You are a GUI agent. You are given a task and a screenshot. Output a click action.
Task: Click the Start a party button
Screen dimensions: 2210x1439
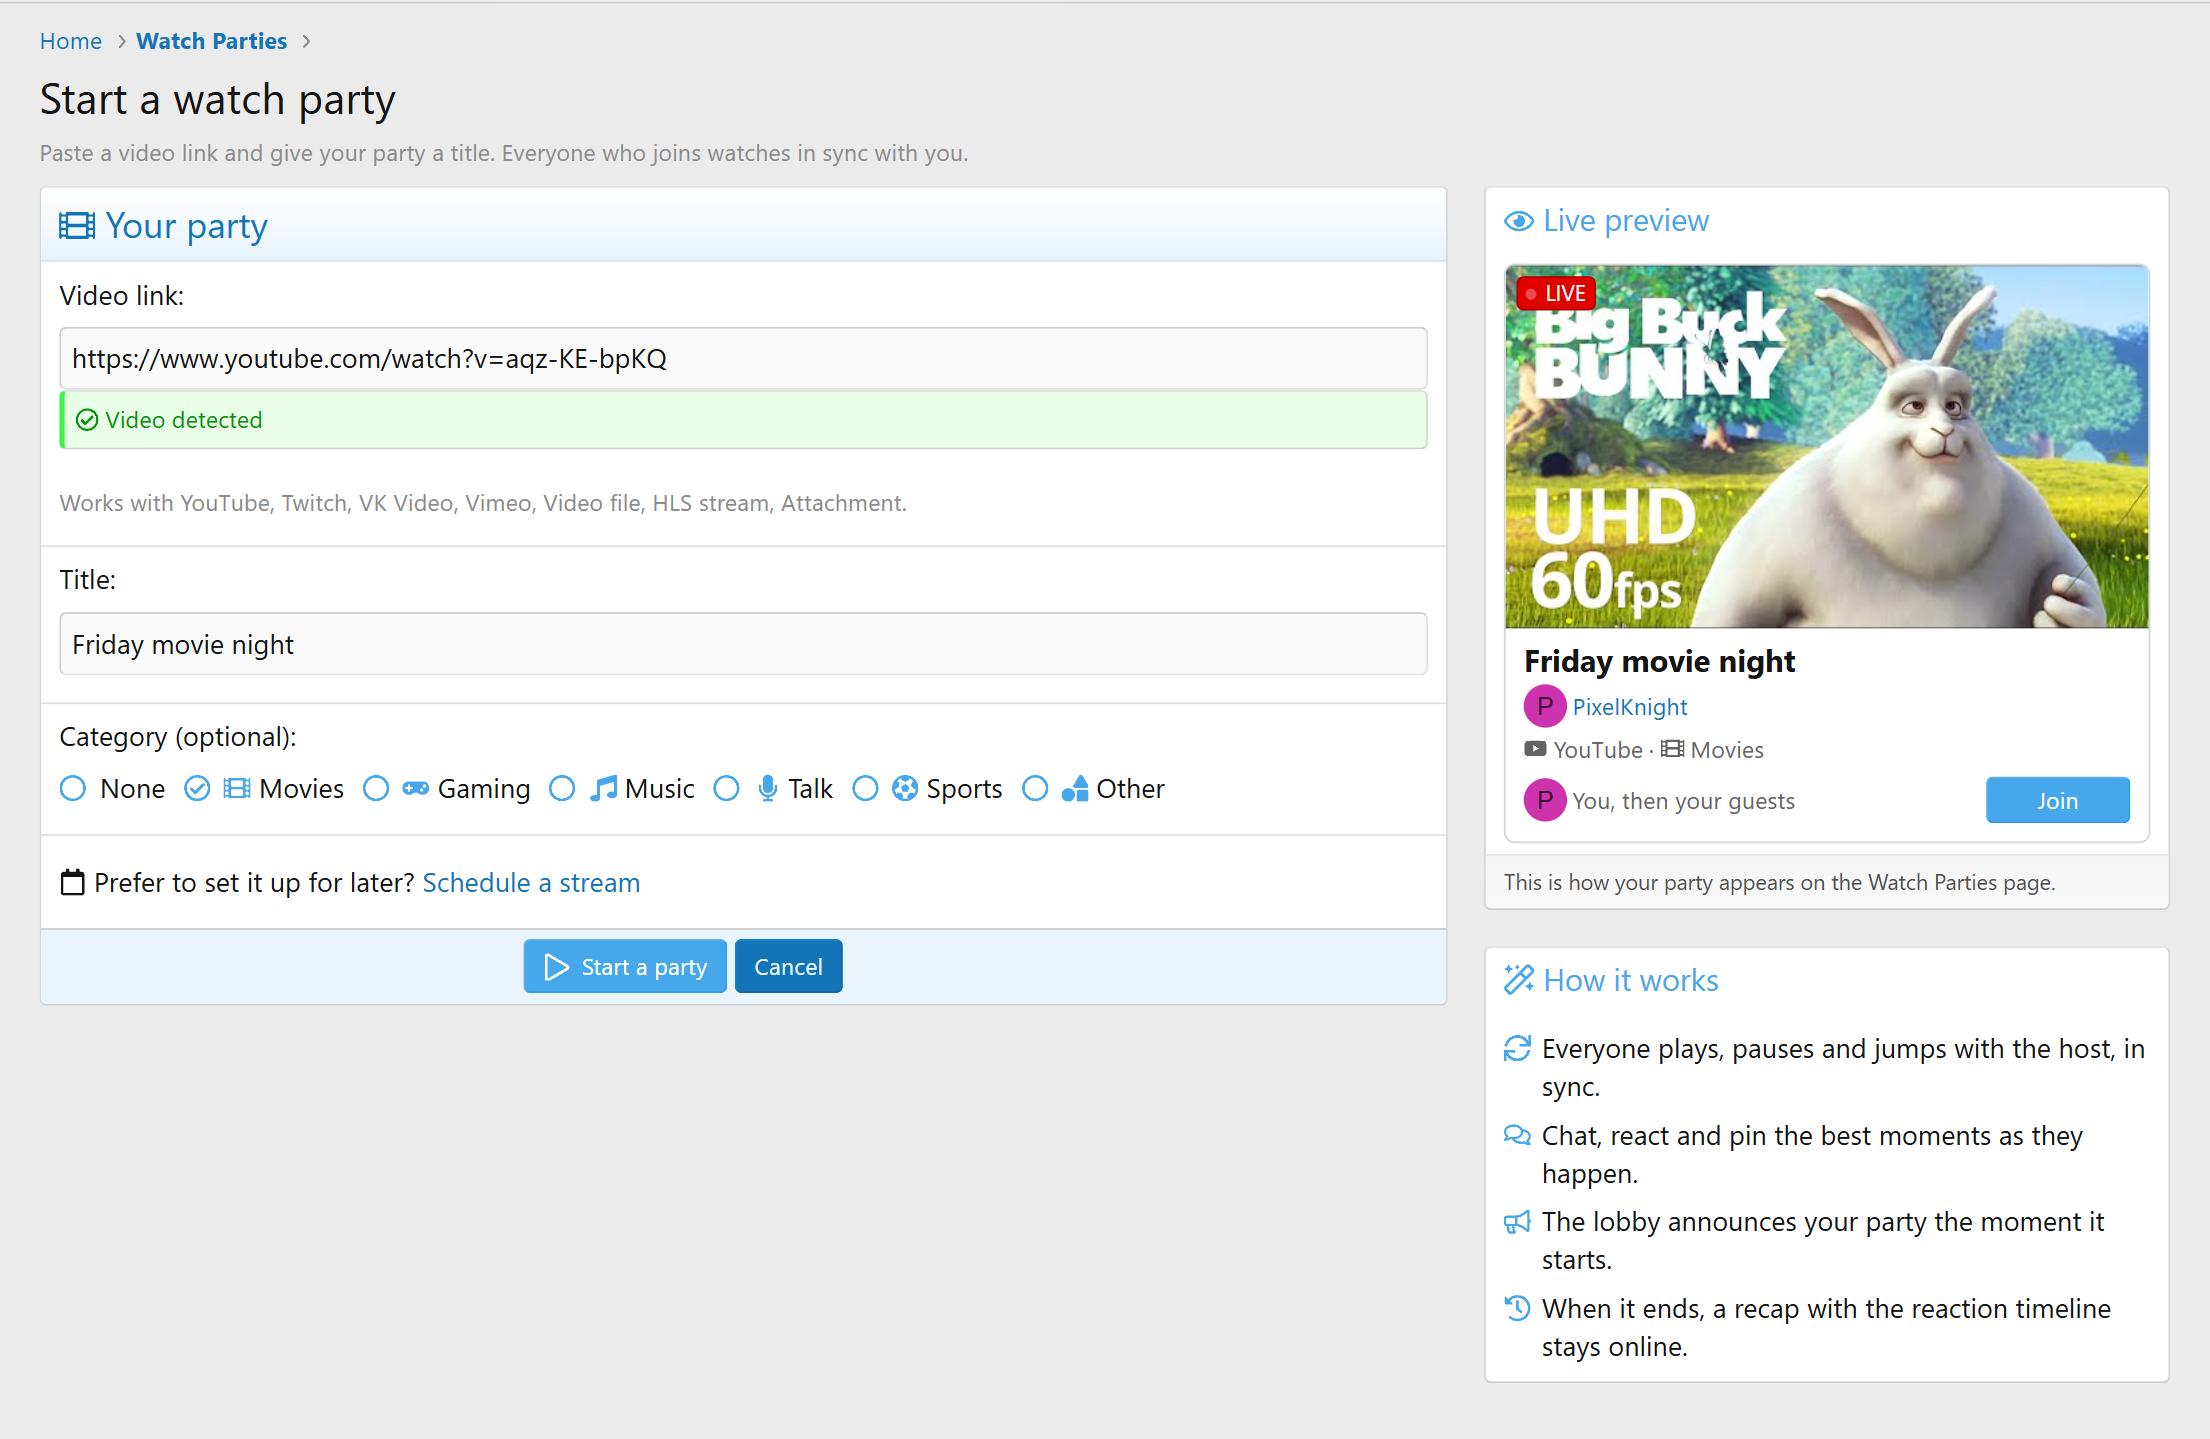click(625, 966)
